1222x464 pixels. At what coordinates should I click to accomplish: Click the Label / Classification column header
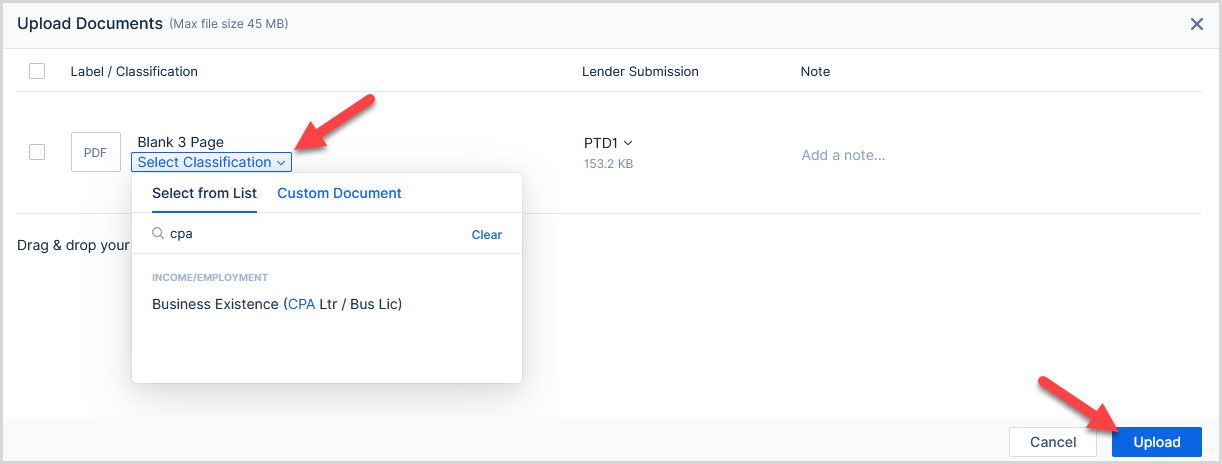pos(134,71)
